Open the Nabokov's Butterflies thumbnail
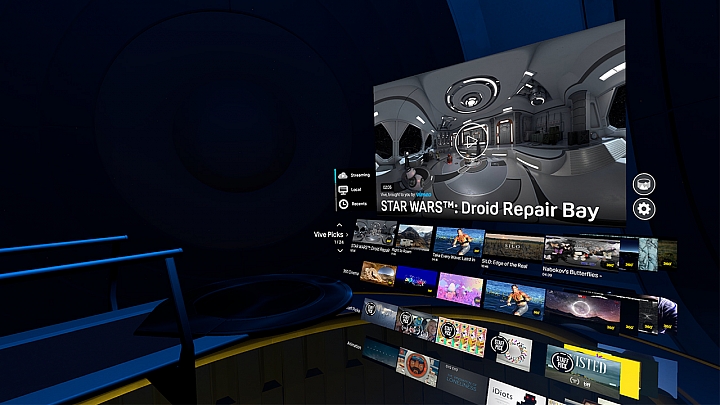Screen dimensions: 720x405 point(582,252)
